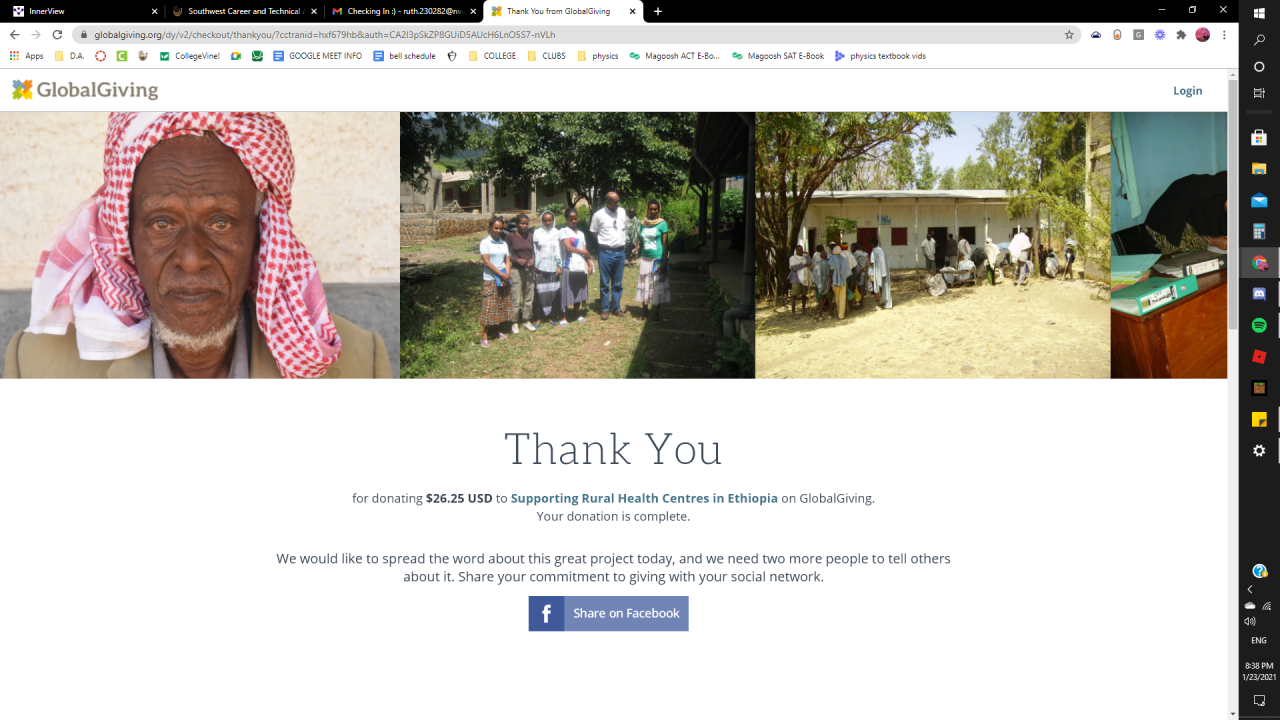This screenshot has height=720, width=1280.
Task: Bookmark this page with the star icon
Action: pos(1069,34)
